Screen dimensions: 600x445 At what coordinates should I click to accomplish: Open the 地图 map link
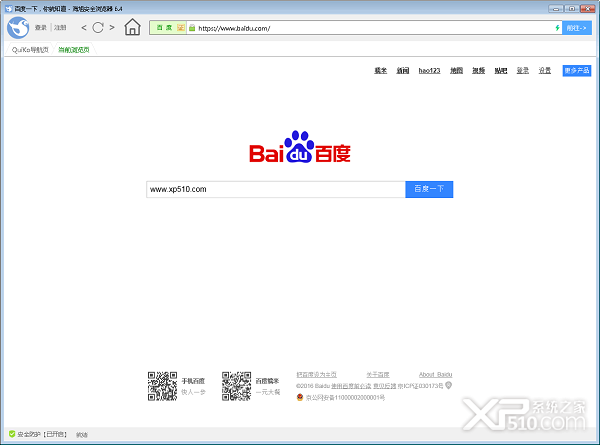[456, 70]
